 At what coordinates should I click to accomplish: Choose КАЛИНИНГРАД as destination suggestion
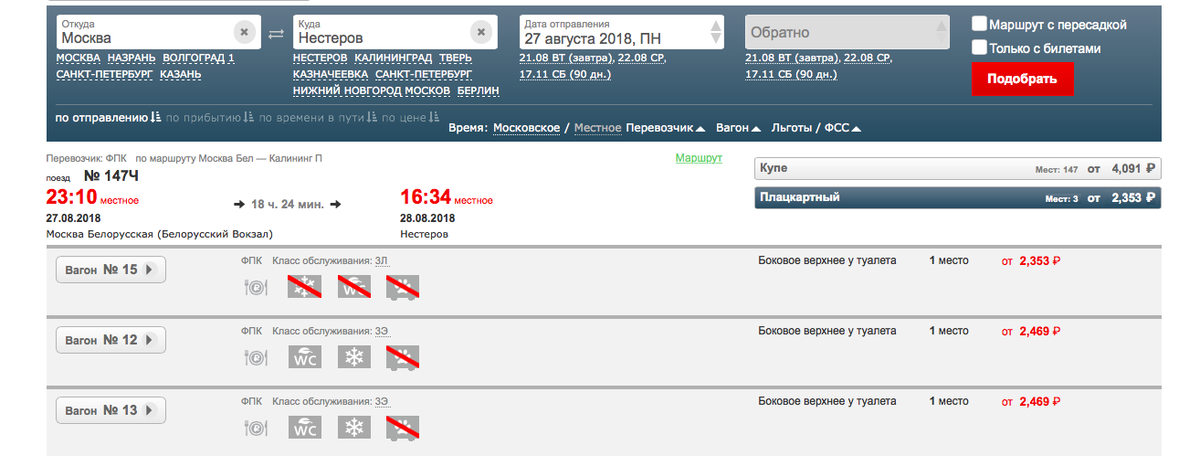click(393, 58)
